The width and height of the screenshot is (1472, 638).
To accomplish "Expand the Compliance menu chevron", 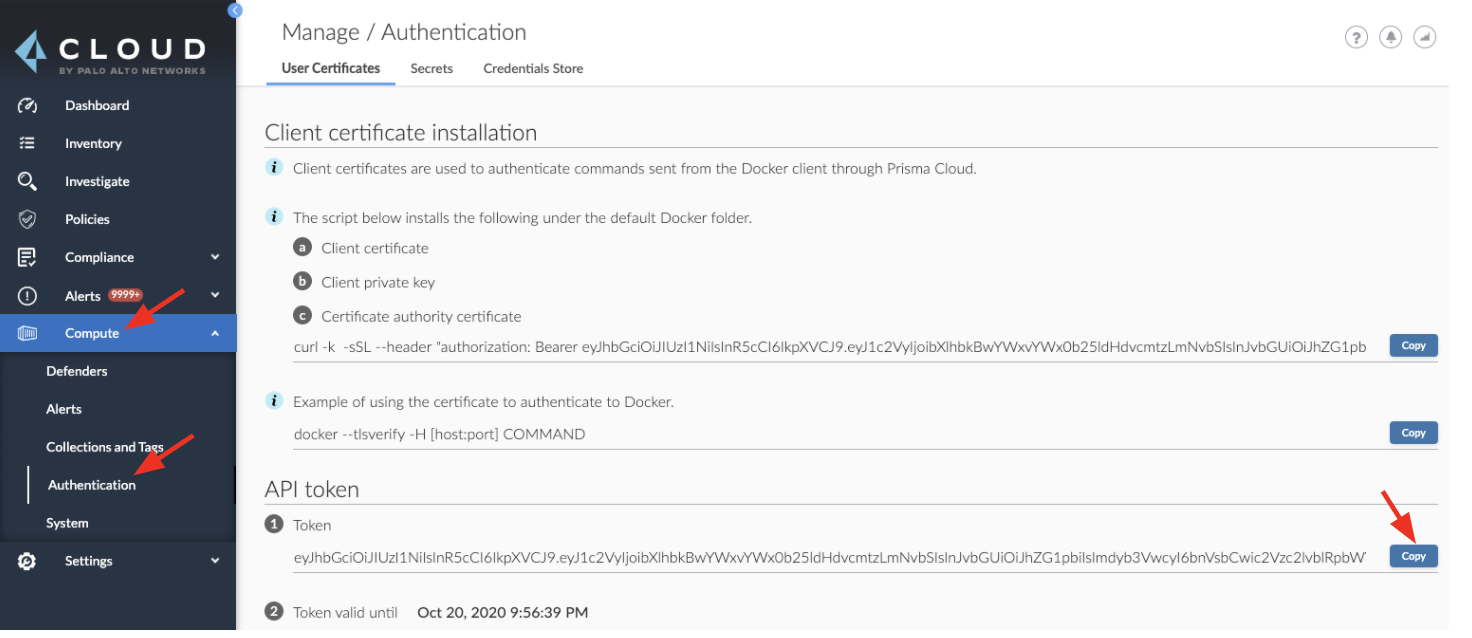I will pos(214,257).
